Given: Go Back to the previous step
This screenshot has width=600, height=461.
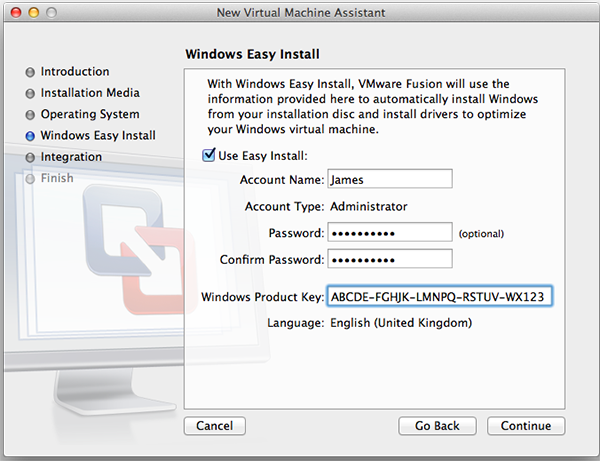Looking at the screenshot, I should [437, 426].
